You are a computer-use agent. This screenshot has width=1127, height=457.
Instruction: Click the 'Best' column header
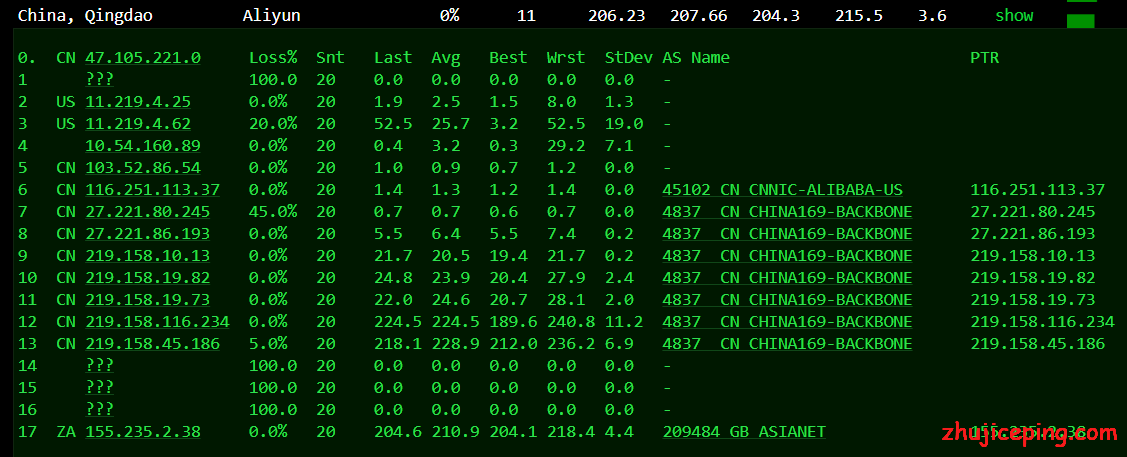[x=508, y=57]
